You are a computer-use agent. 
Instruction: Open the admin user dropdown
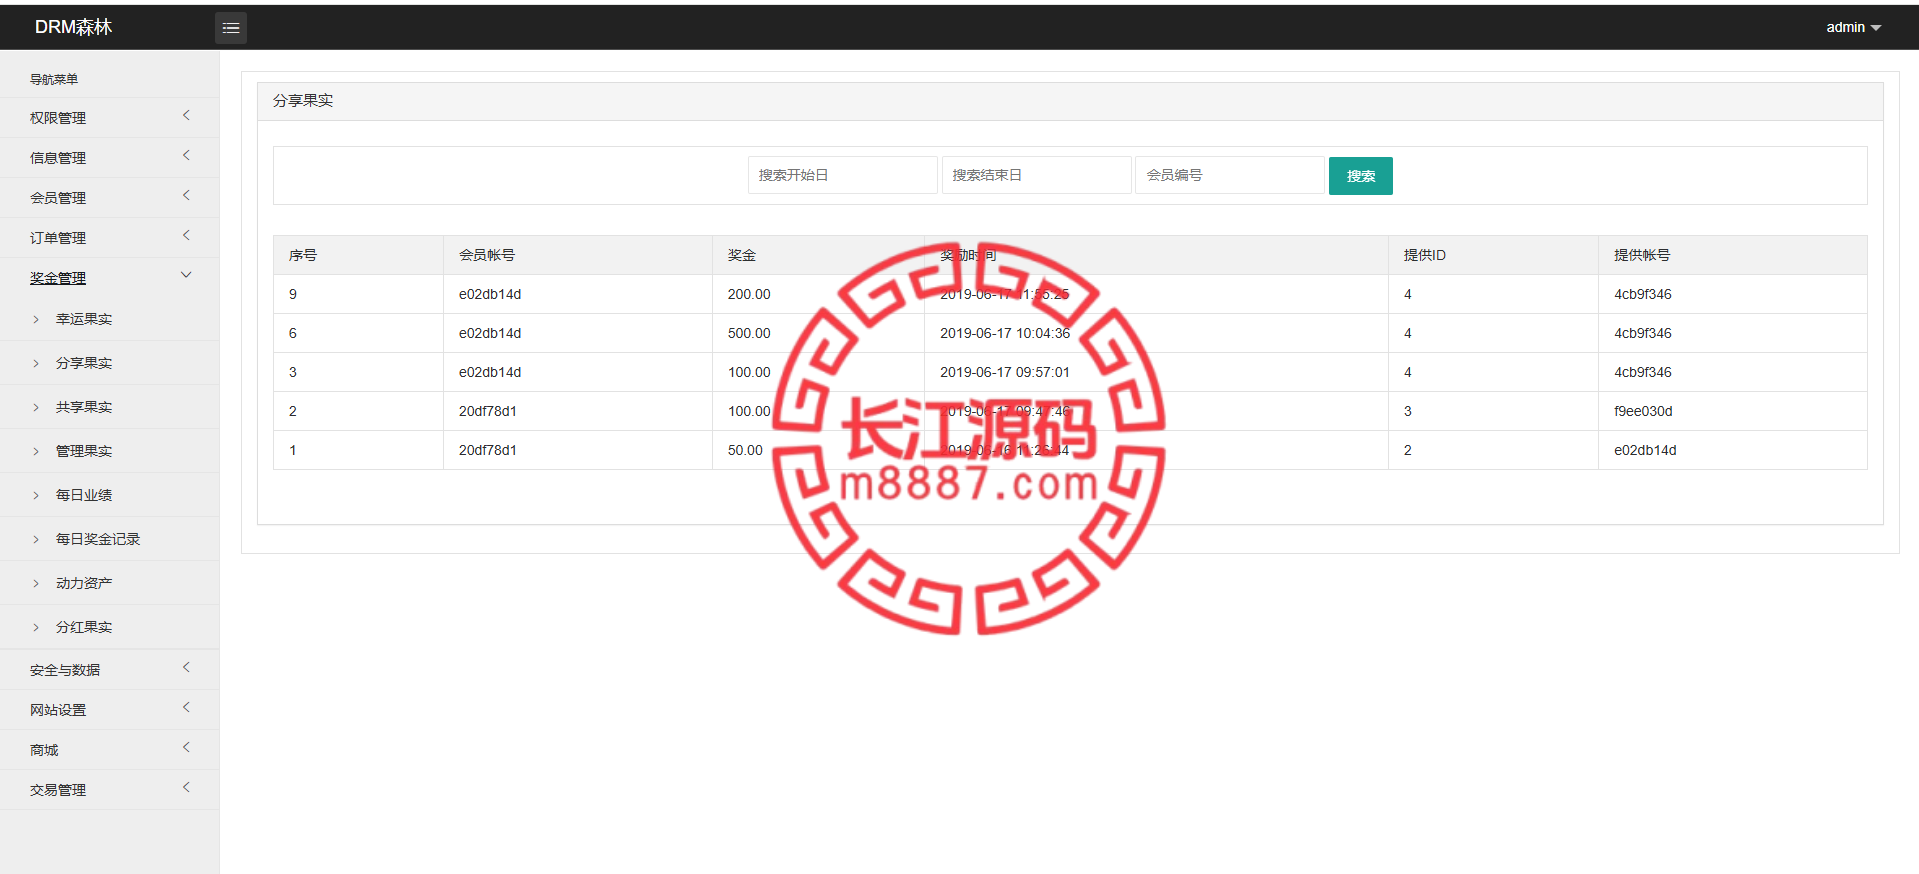[x=1853, y=27]
